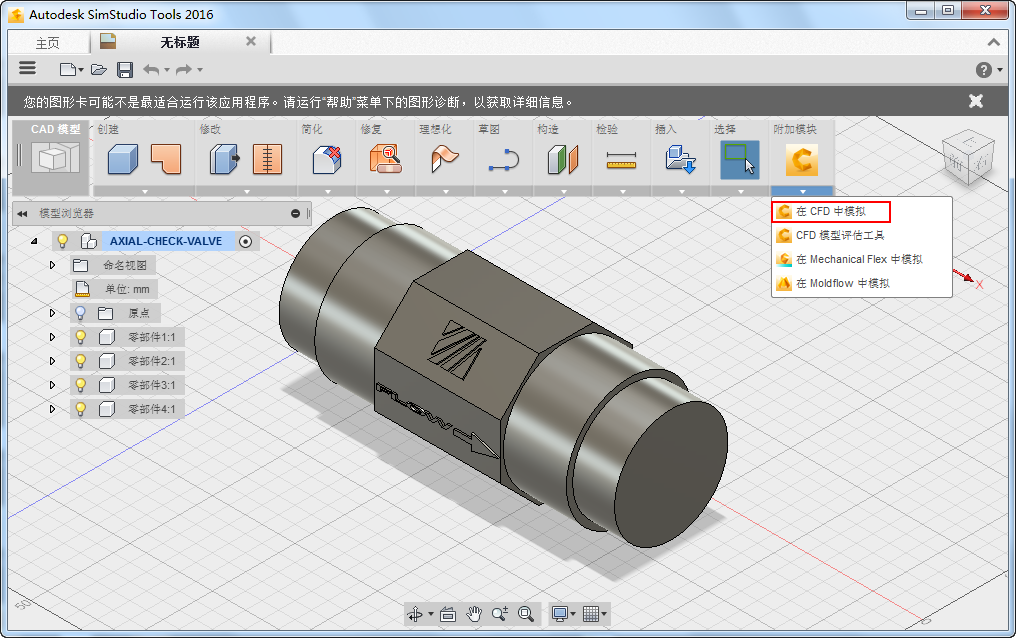The image size is (1016, 638).
Task: Click the radio button beside AXIAL-CHECK-VALVE
Action: click(245, 241)
